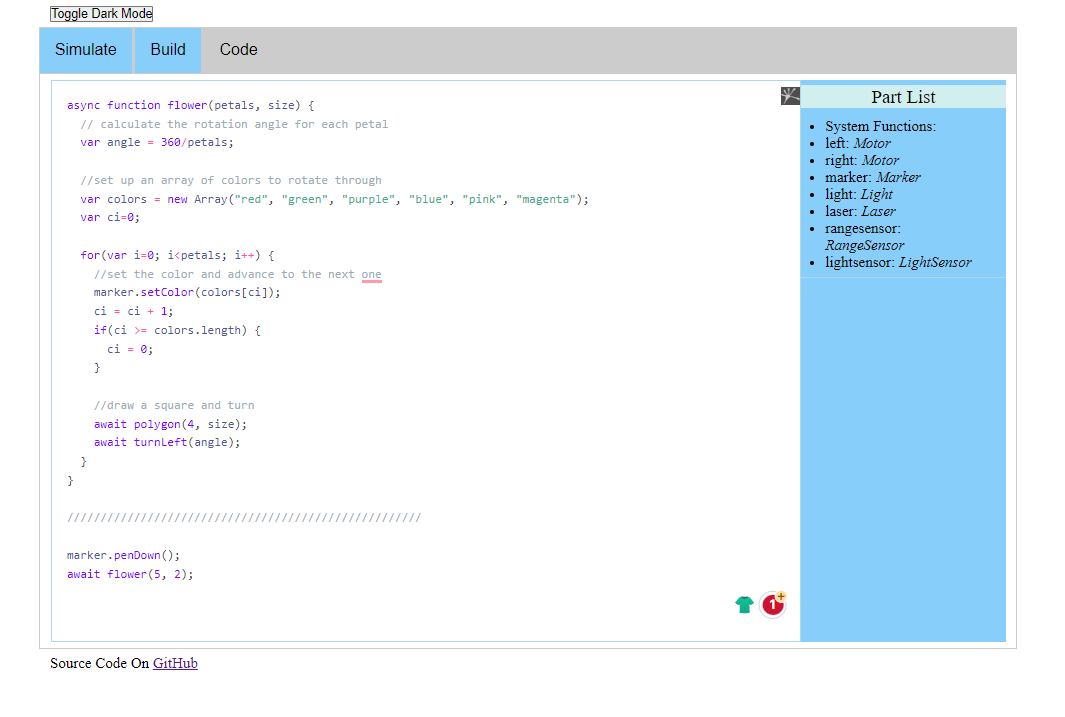Switch to the Build tab

[x=168, y=50]
